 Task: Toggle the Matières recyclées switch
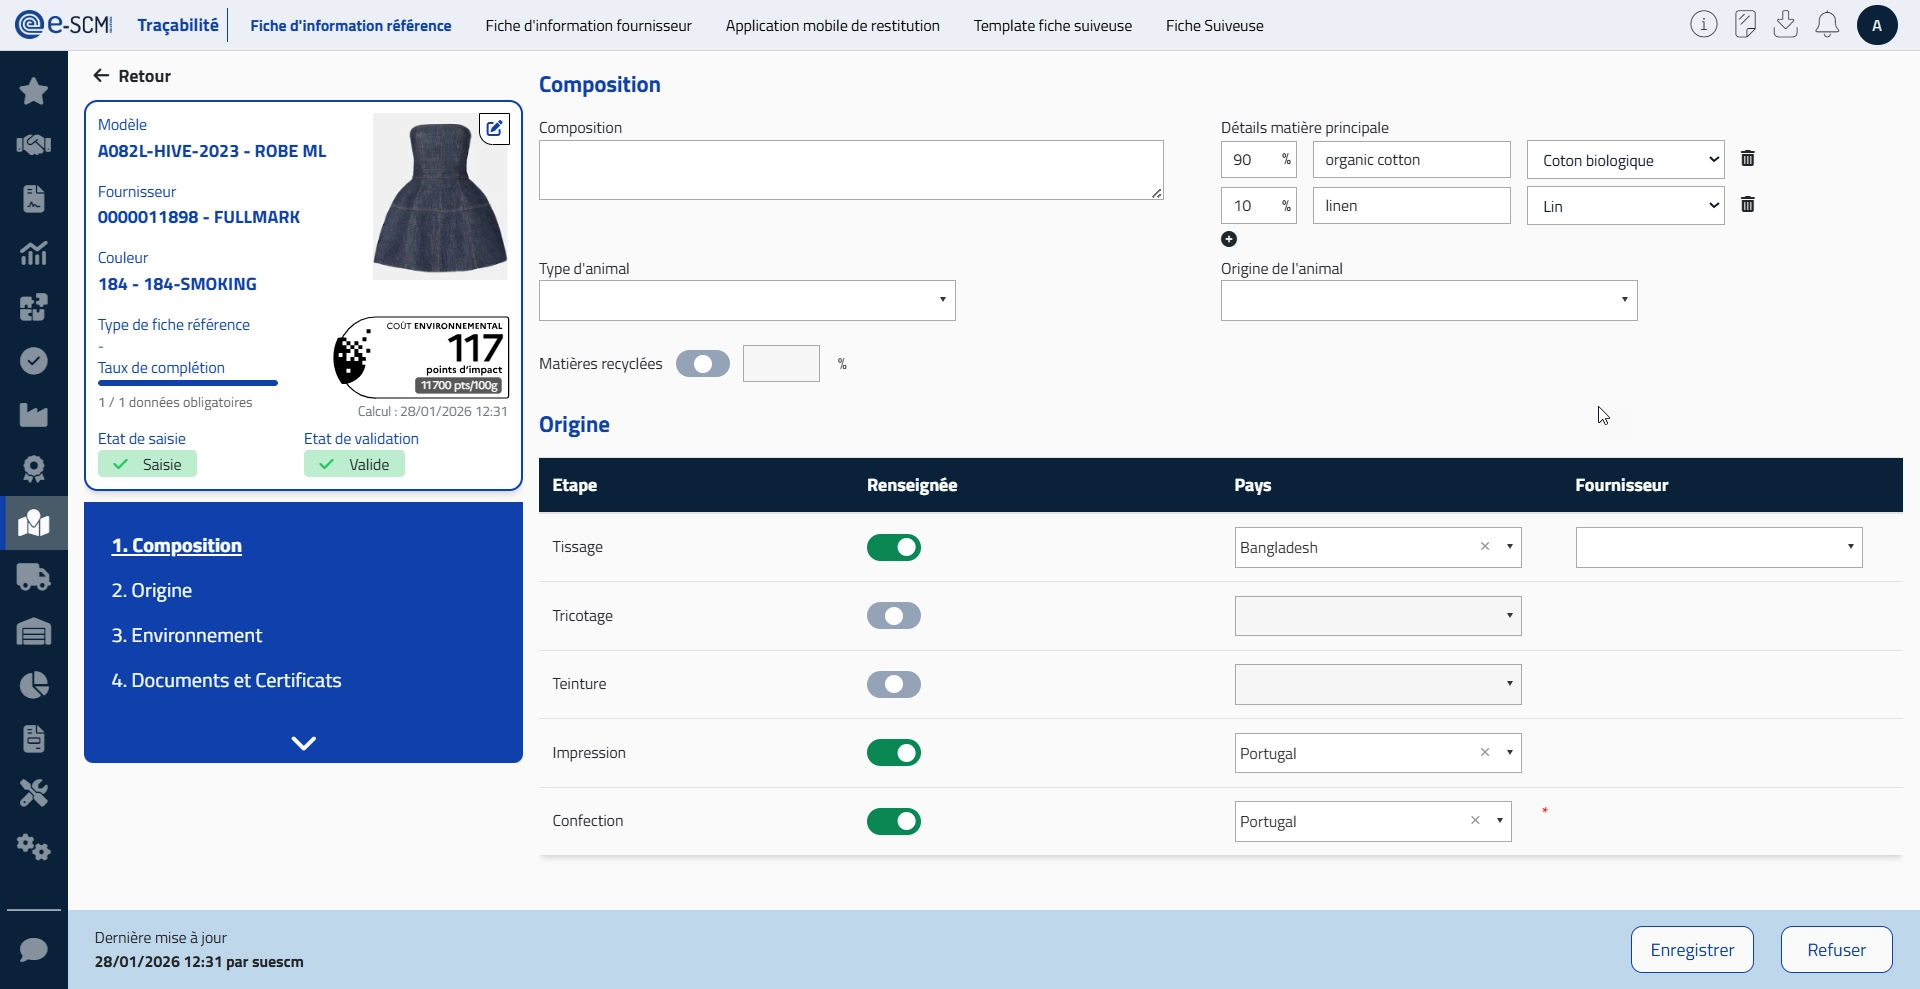pyautogui.click(x=703, y=364)
